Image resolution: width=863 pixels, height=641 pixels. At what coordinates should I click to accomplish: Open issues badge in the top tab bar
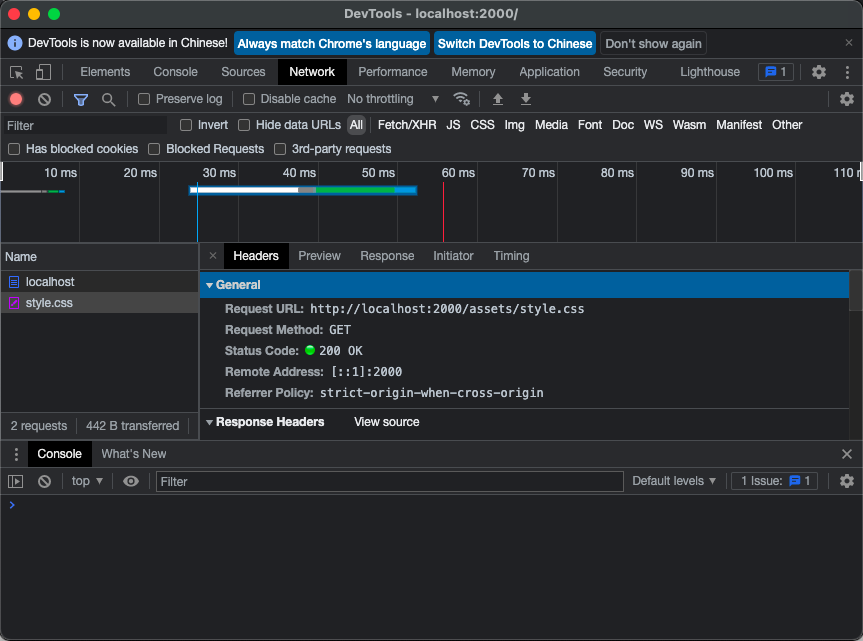pos(775,72)
